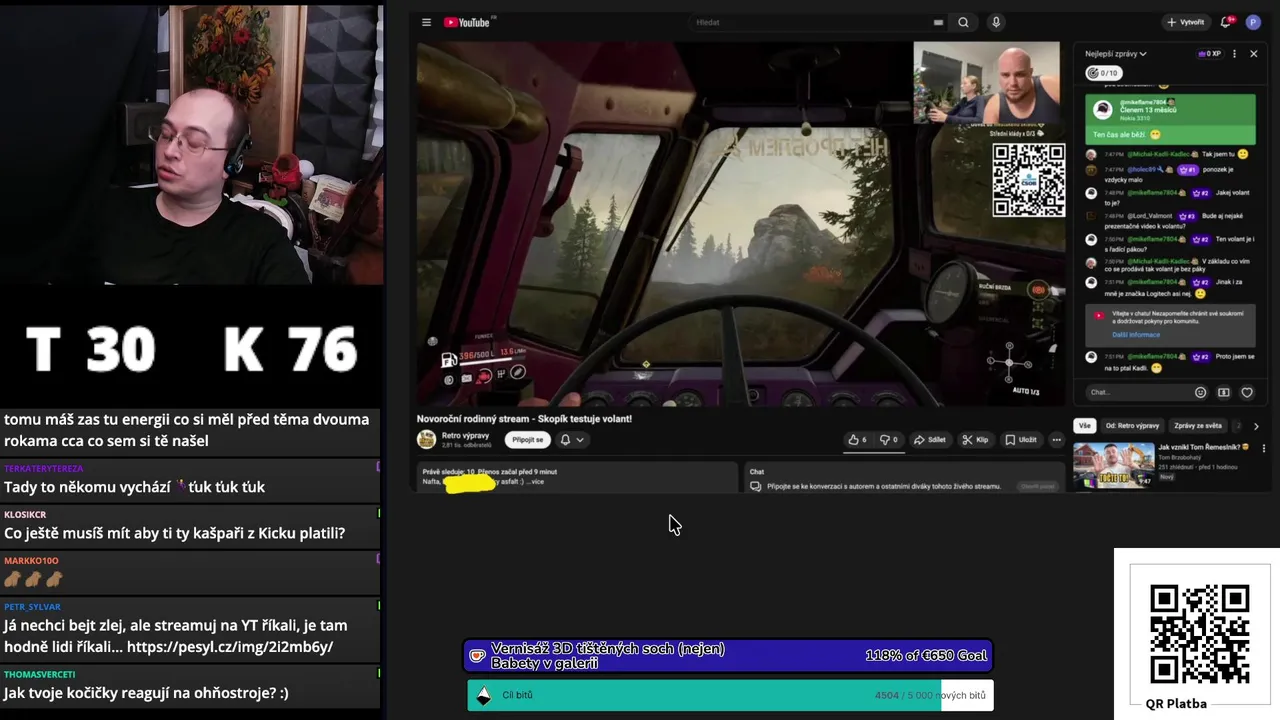Screen dimensions: 1280x720
Task: Click the video title Novoroční rodinný stream
Action: pos(524,419)
